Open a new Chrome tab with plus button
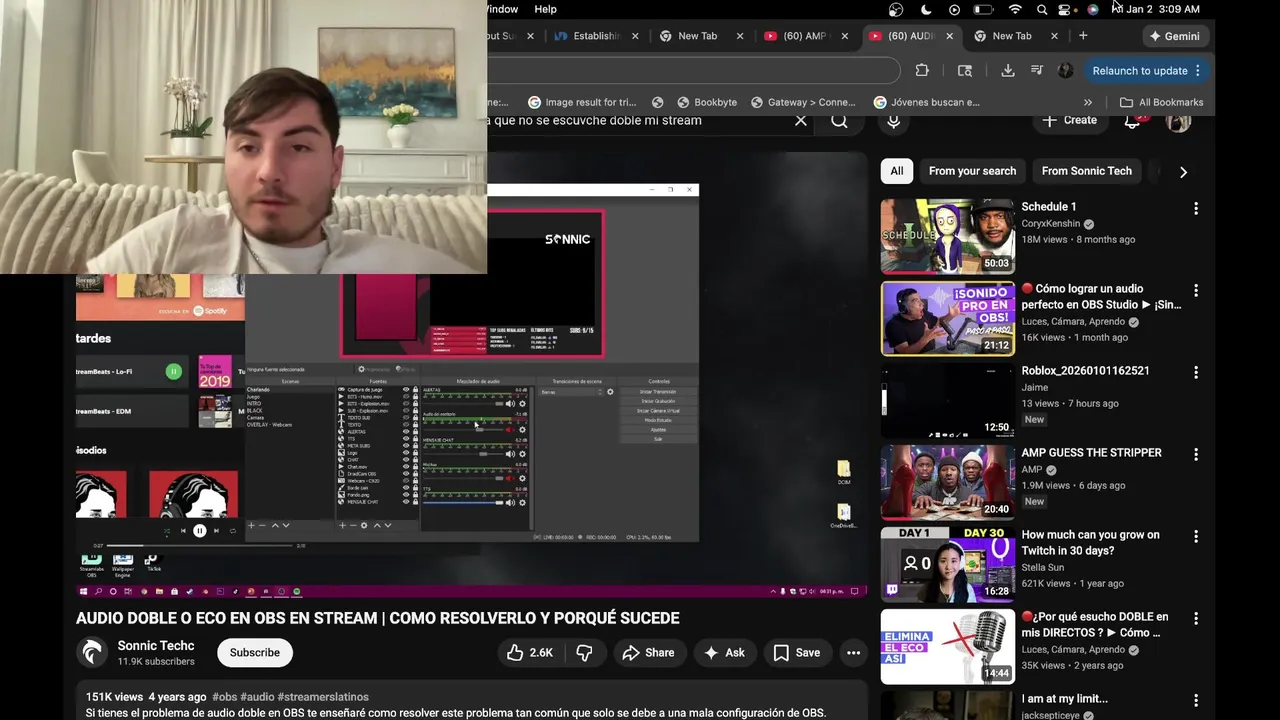This screenshot has width=1280, height=720. coord(1083,36)
